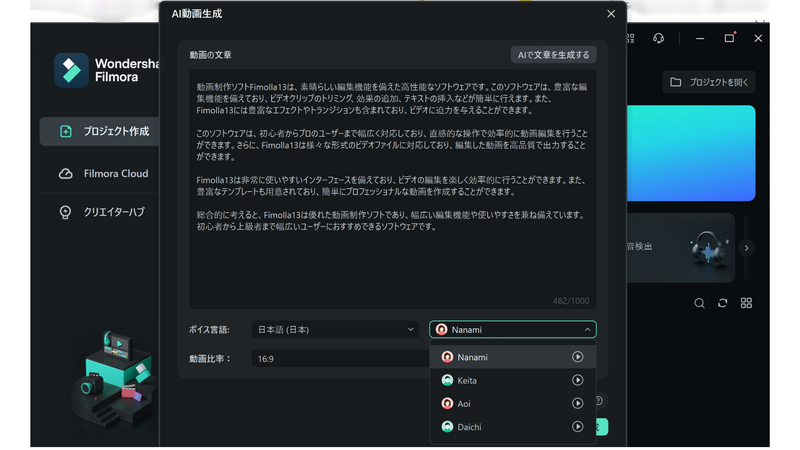Click the クリエイターハブ lightbulb icon
Viewport: 800px width, 450px height.
(x=65, y=212)
